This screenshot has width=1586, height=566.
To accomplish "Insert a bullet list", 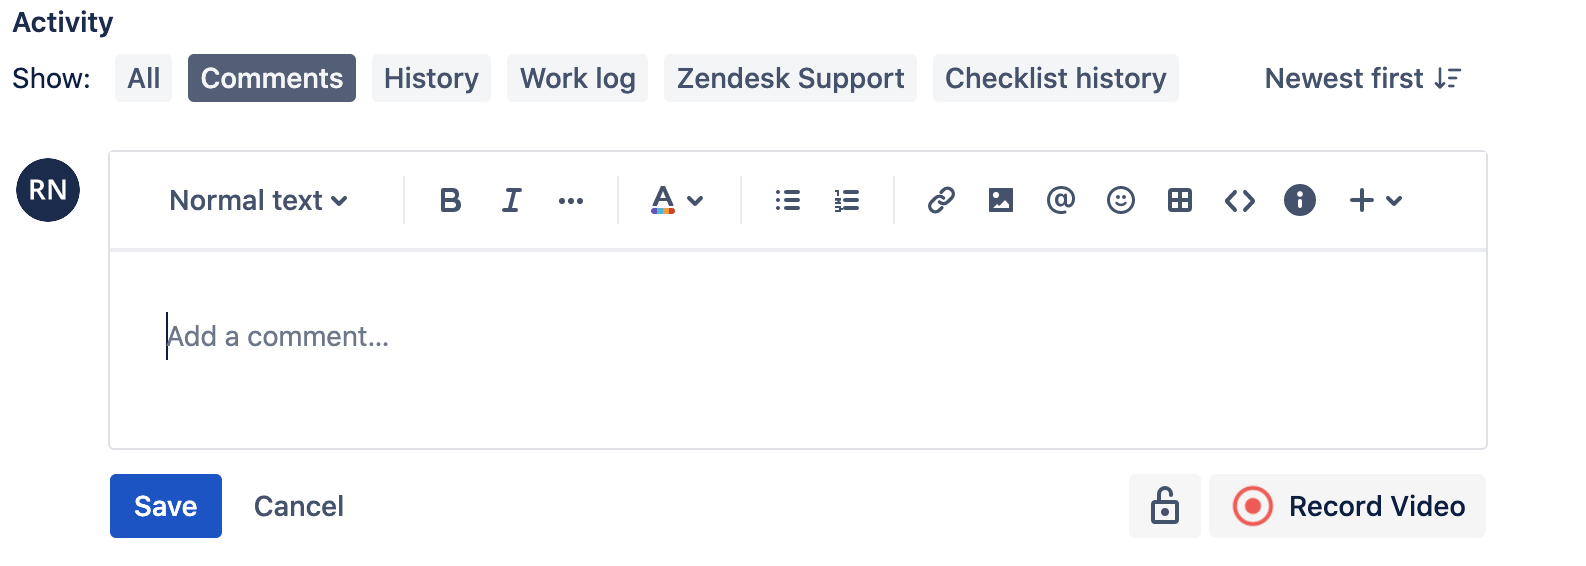I will [788, 201].
